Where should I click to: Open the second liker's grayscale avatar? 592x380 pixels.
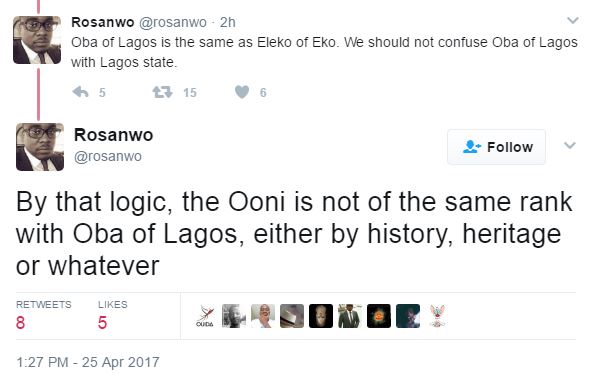tap(234, 316)
